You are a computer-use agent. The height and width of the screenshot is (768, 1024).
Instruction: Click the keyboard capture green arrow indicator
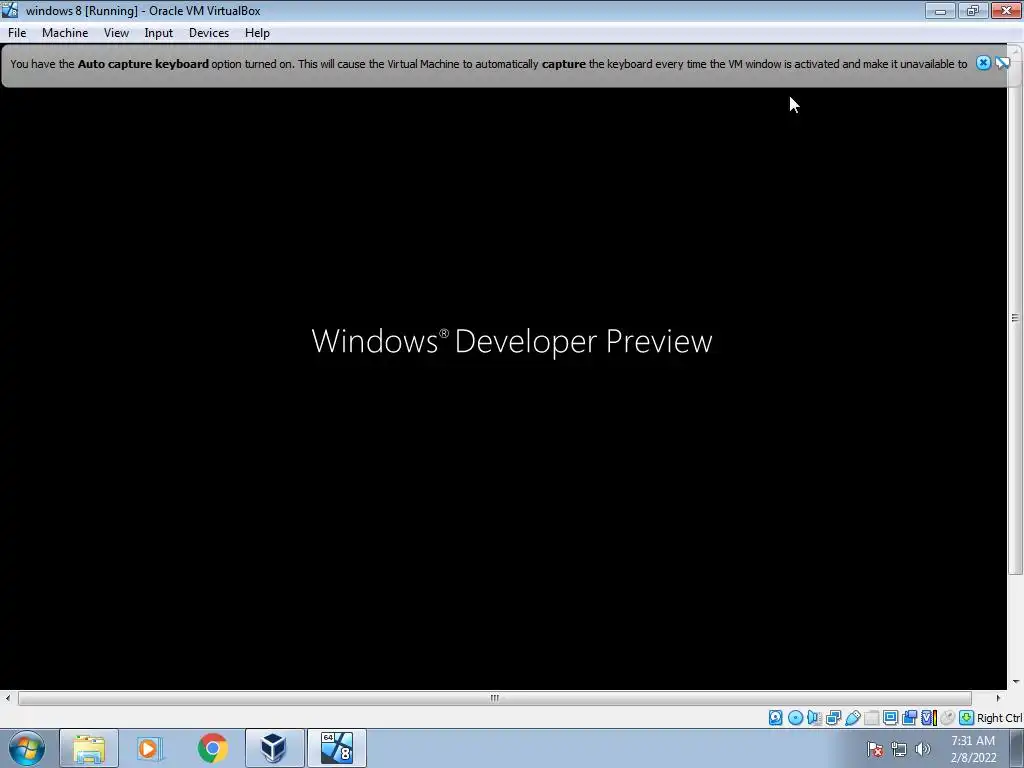(967, 718)
